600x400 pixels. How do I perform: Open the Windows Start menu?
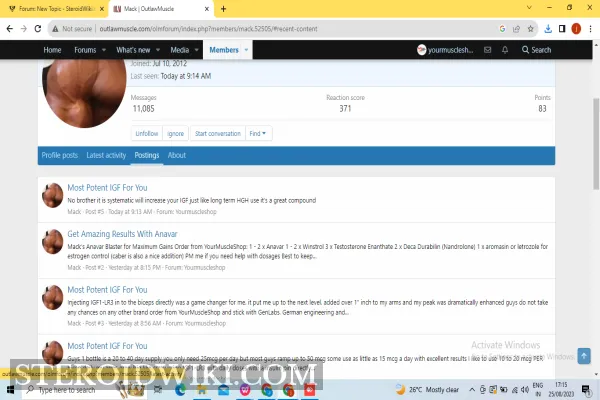10,390
